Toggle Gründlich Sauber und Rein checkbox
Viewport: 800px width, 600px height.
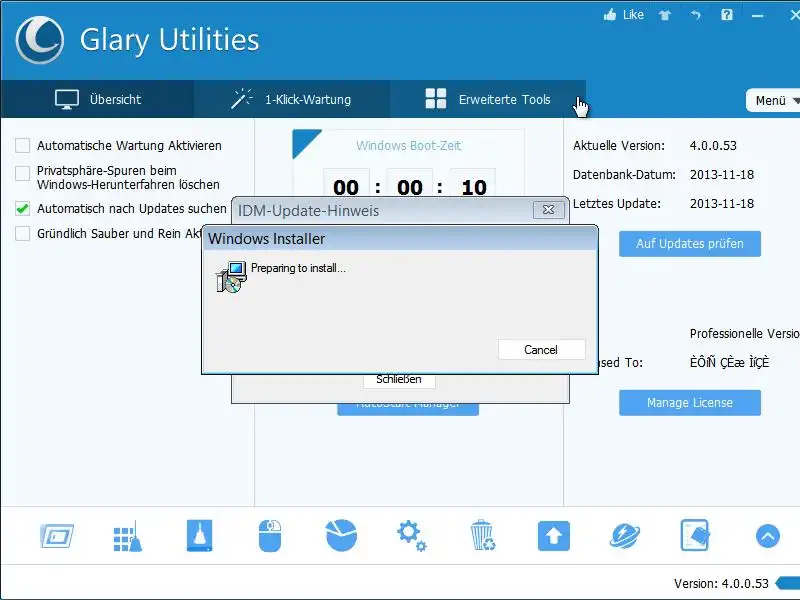22,234
